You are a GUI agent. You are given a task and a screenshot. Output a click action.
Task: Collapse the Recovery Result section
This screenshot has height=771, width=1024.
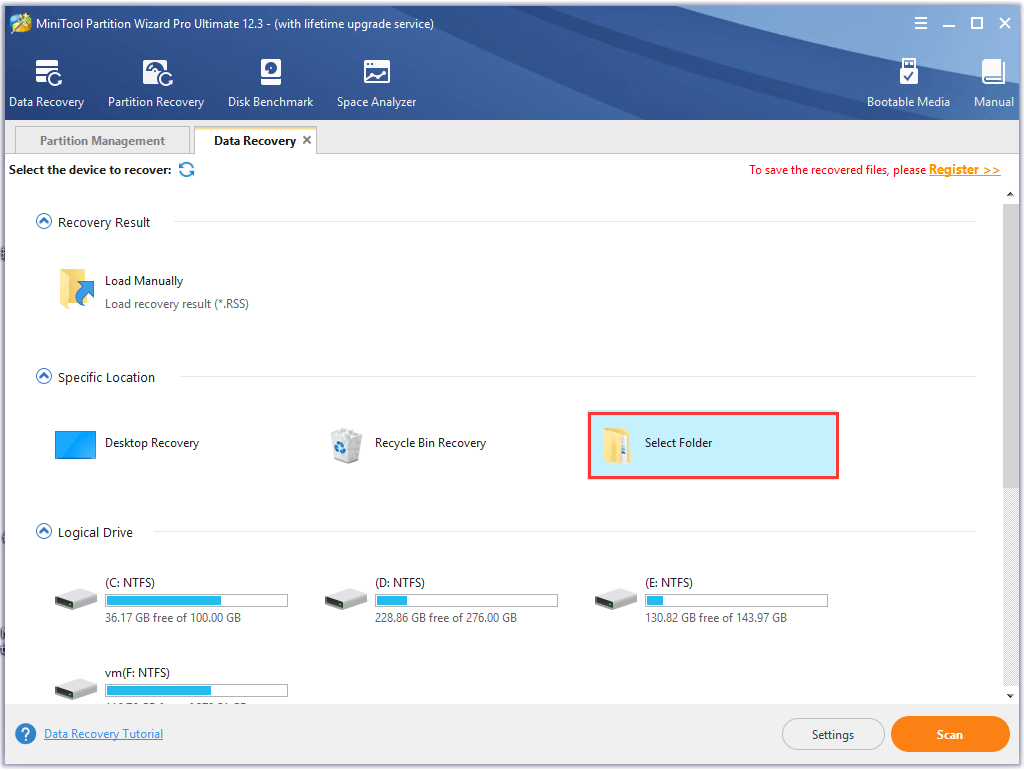(44, 222)
